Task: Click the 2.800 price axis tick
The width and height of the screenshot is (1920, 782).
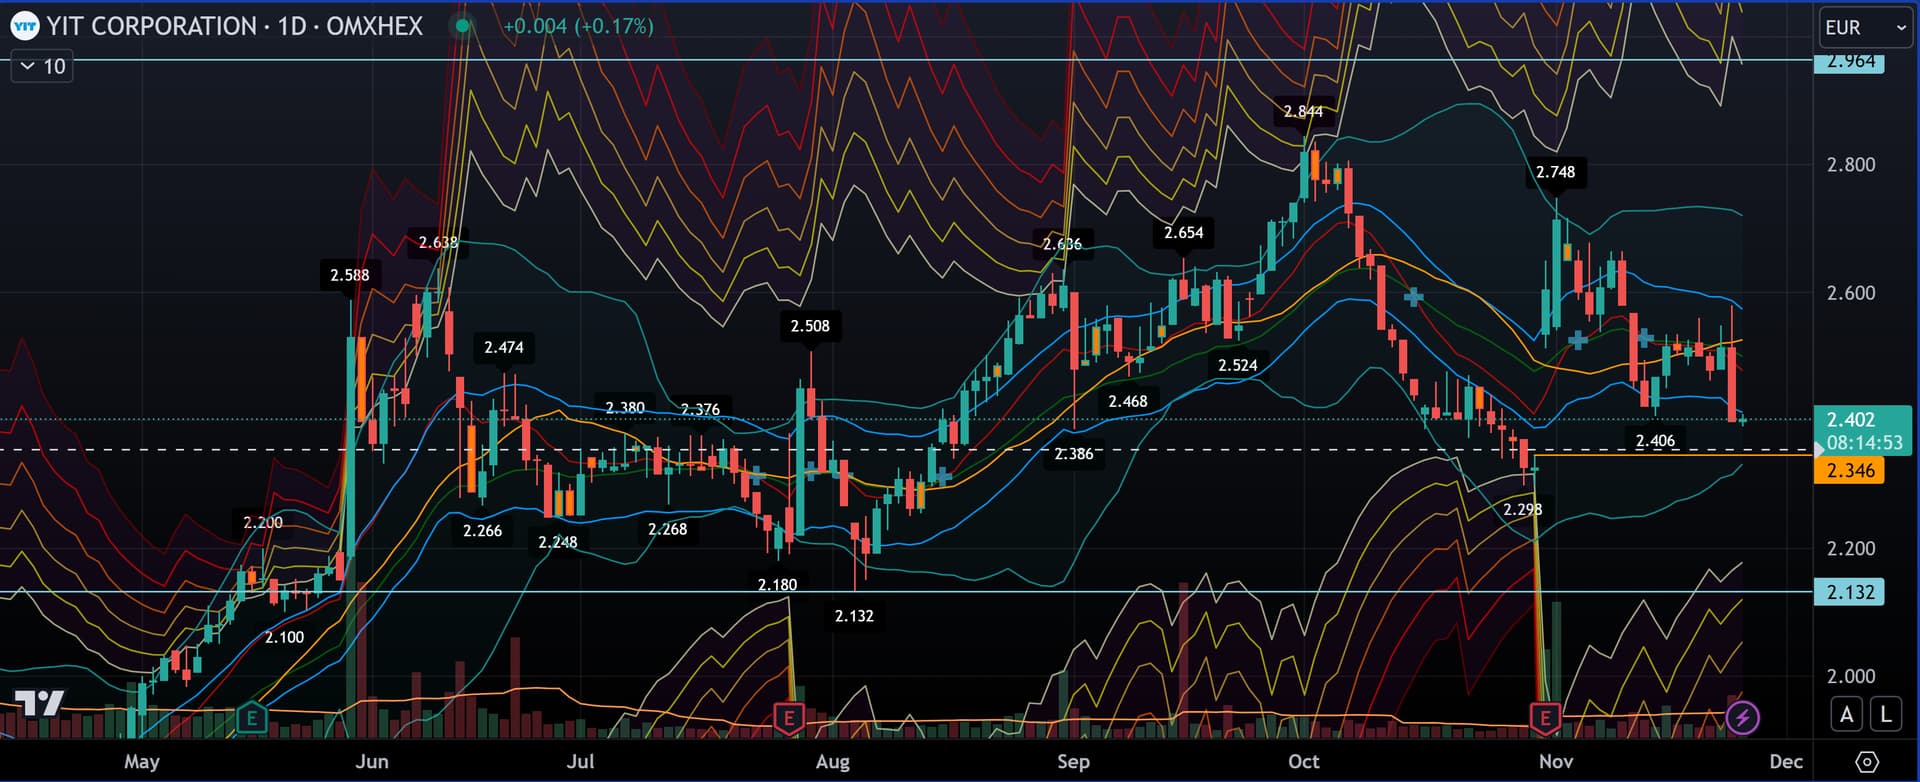Action: tap(1851, 165)
